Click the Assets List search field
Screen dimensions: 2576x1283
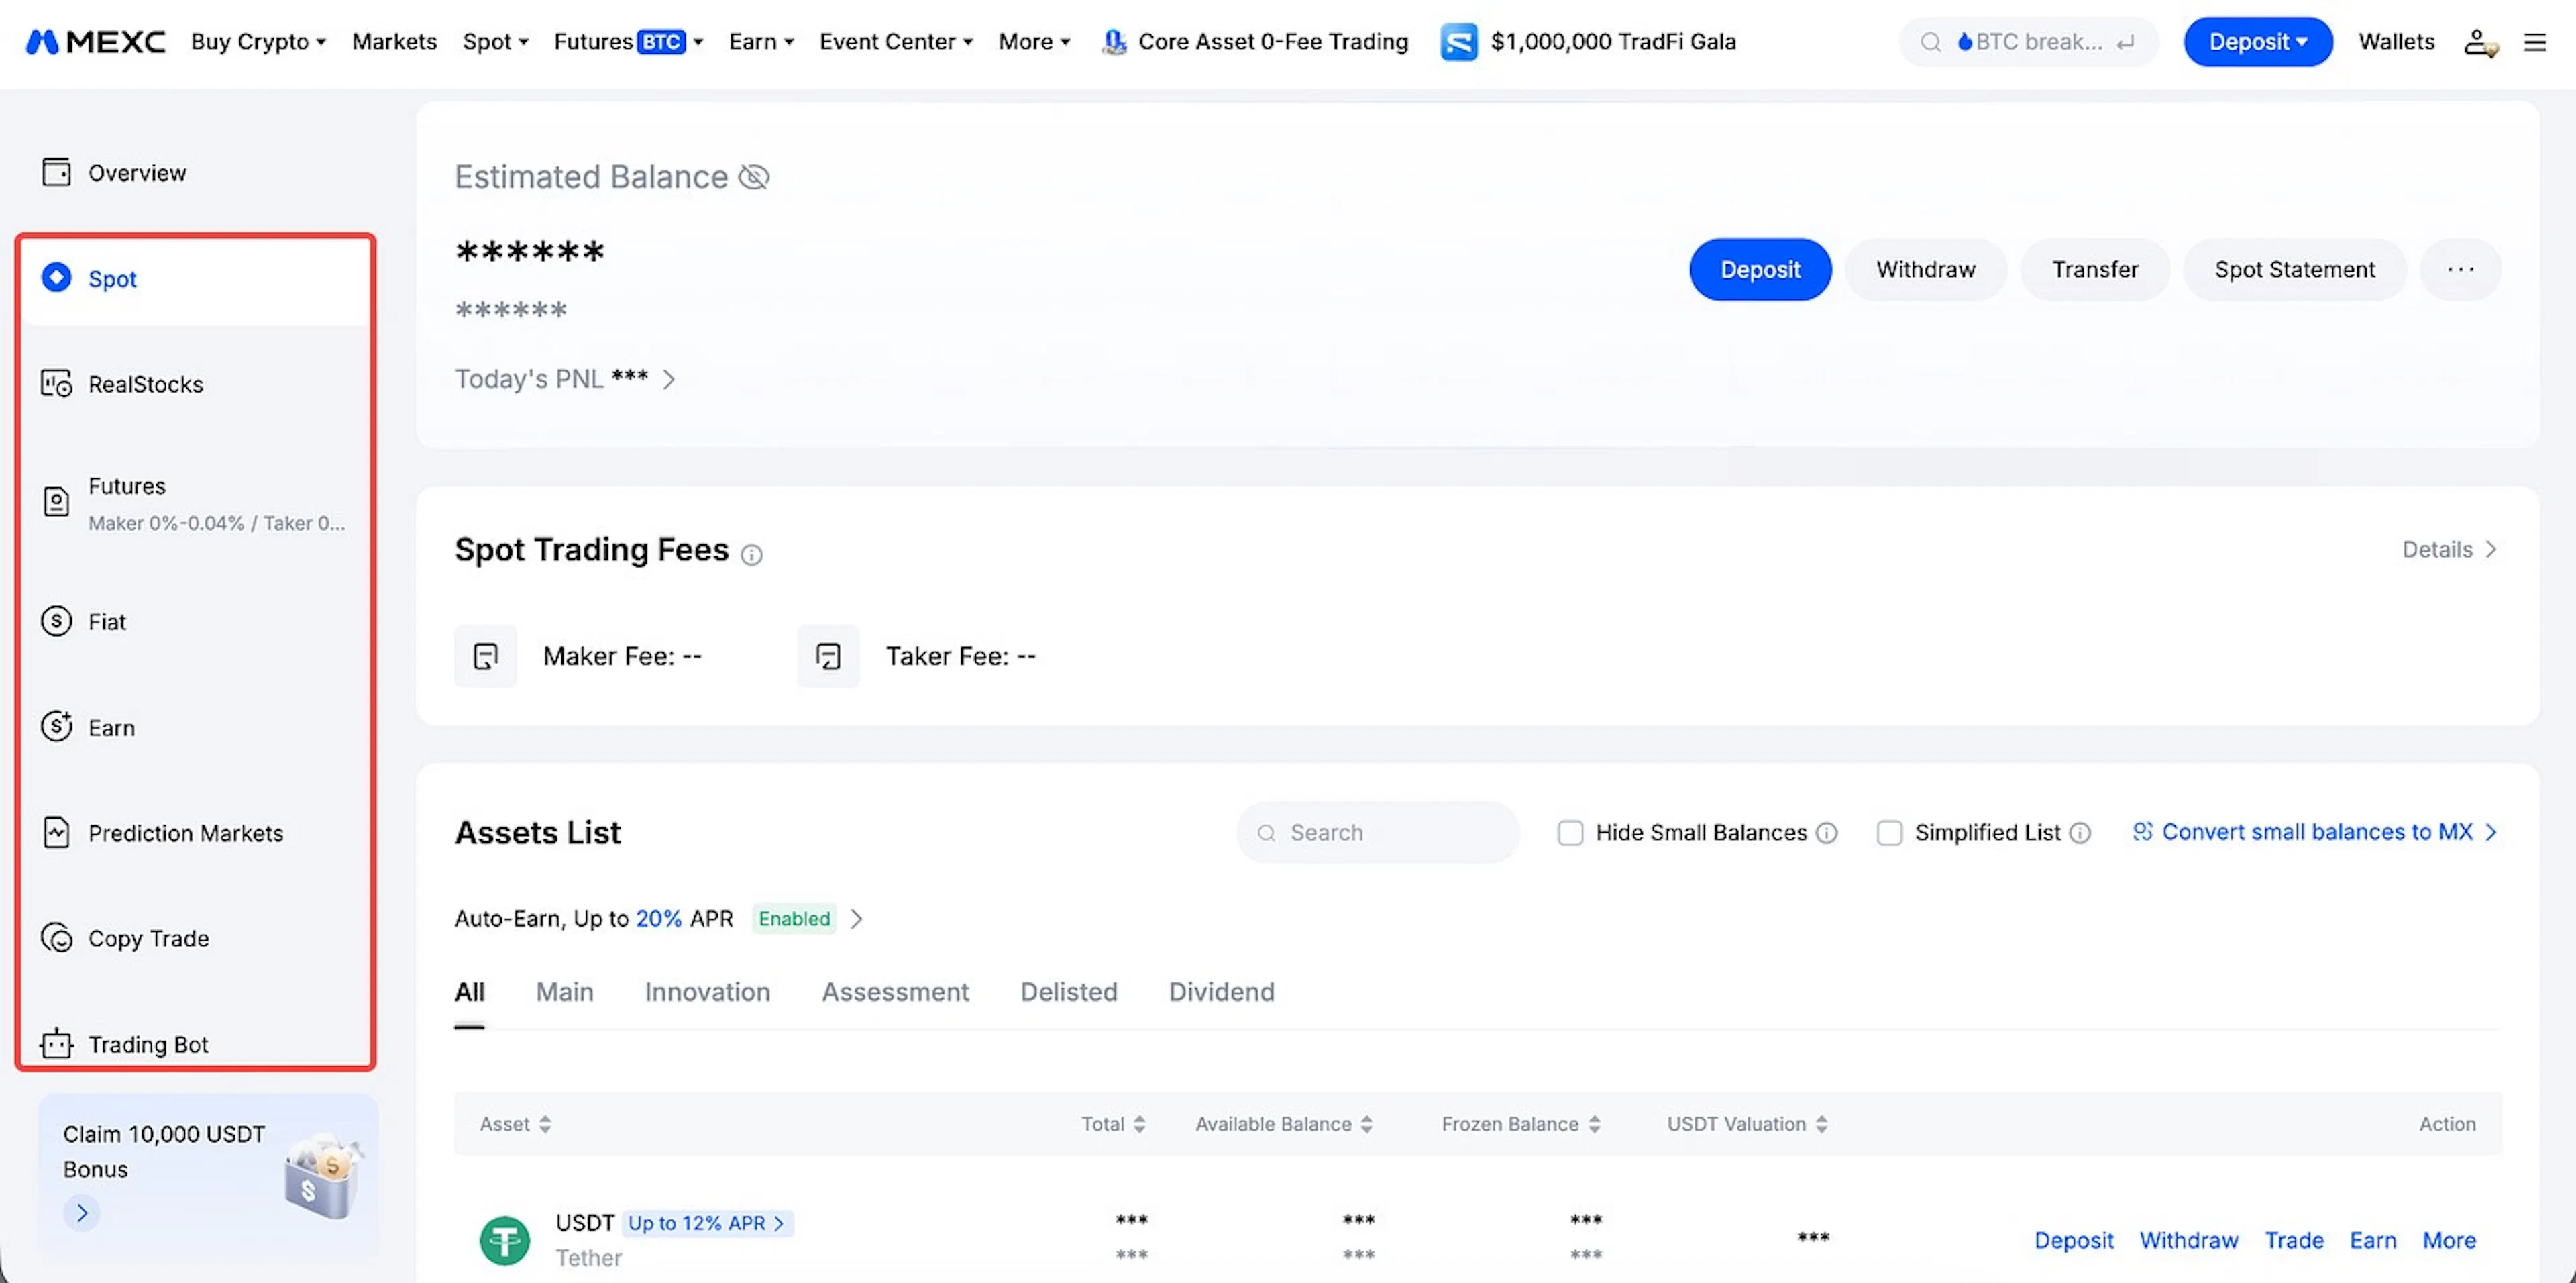1377,832
